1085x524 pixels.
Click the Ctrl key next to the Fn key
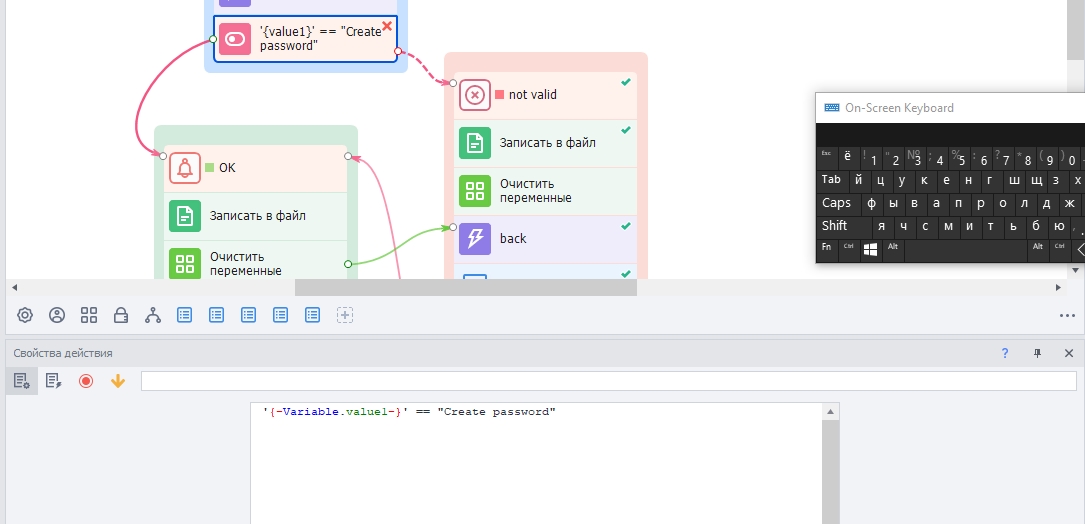click(848, 250)
